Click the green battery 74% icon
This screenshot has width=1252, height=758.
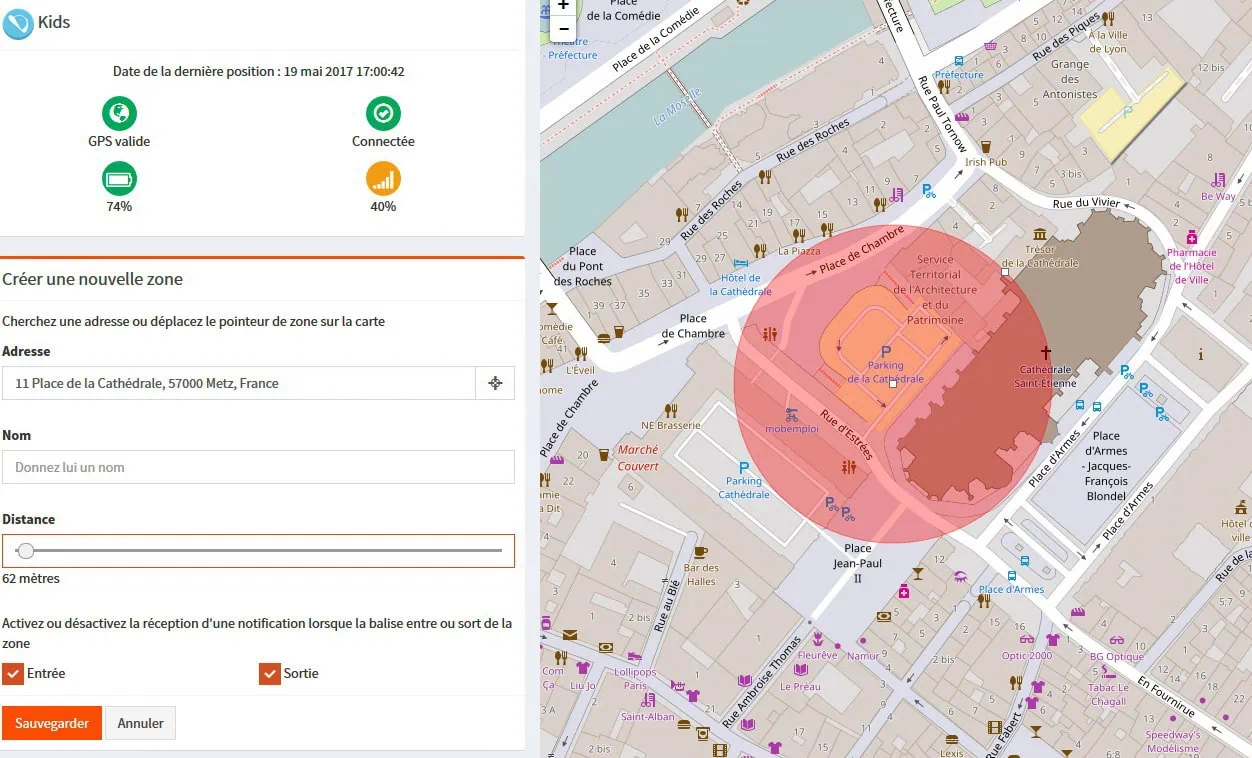click(x=119, y=179)
